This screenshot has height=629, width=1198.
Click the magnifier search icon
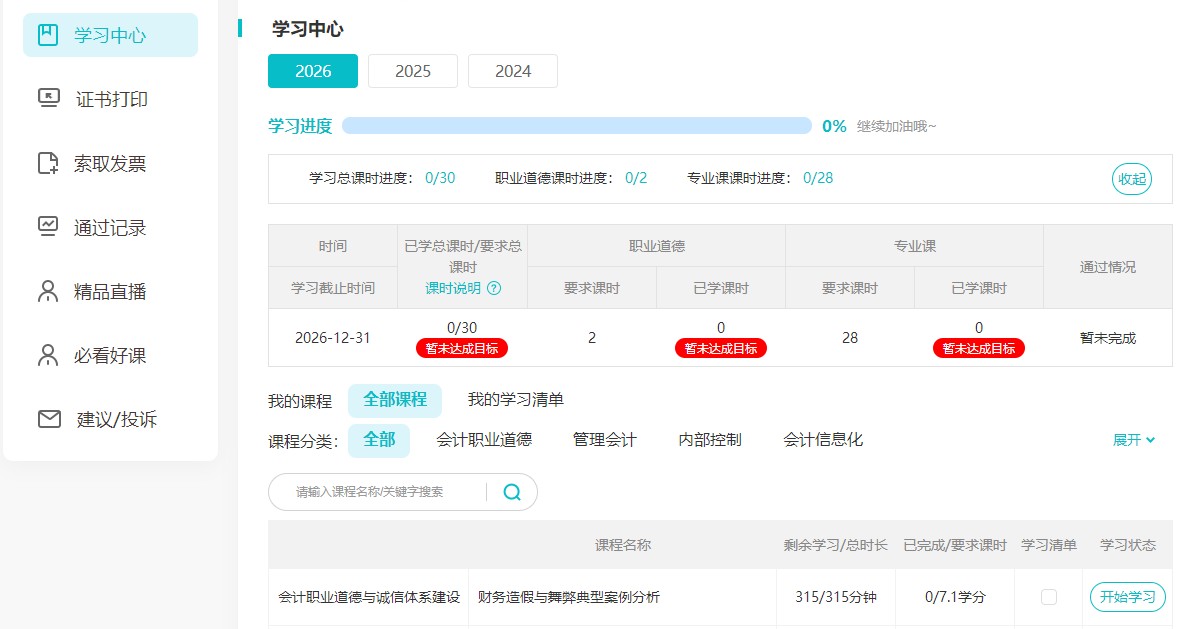[512, 492]
